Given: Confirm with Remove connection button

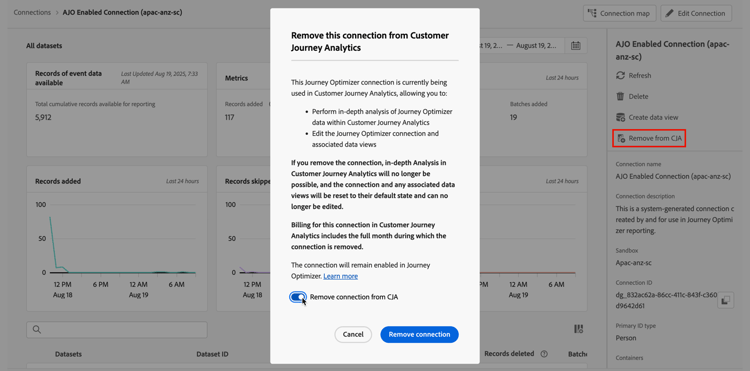Looking at the screenshot, I should tap(419, 335).
